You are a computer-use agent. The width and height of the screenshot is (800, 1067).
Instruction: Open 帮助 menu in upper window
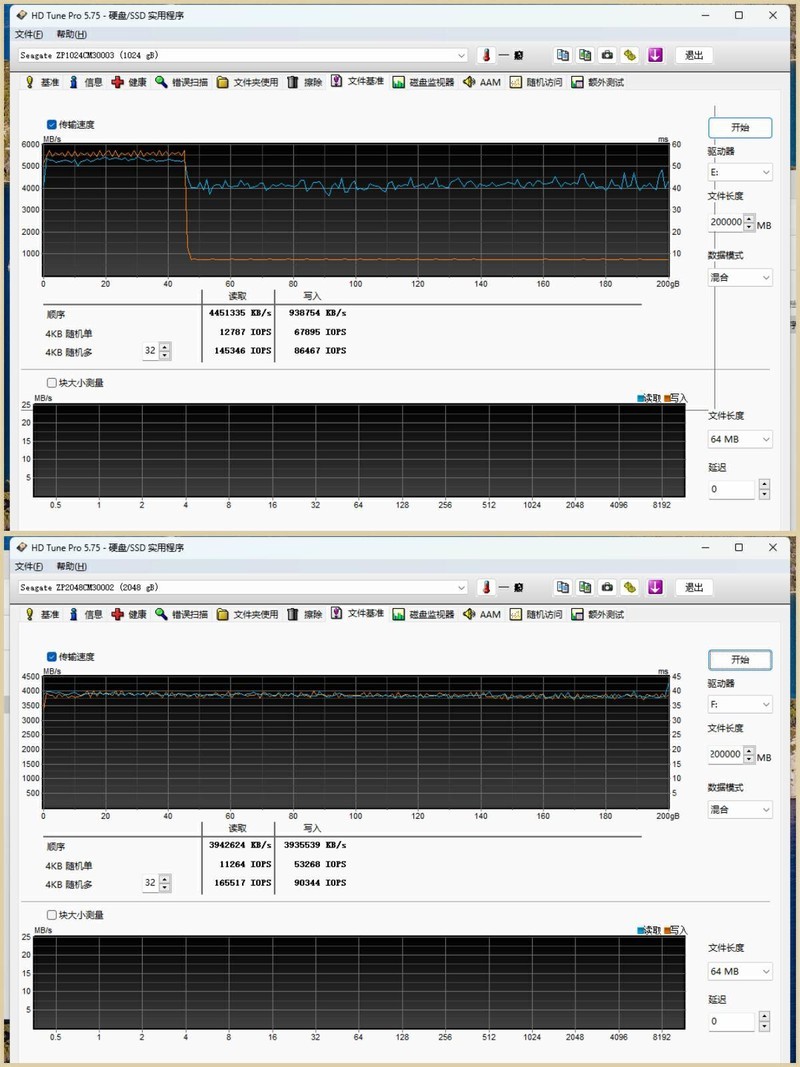[x=71, y=34]
